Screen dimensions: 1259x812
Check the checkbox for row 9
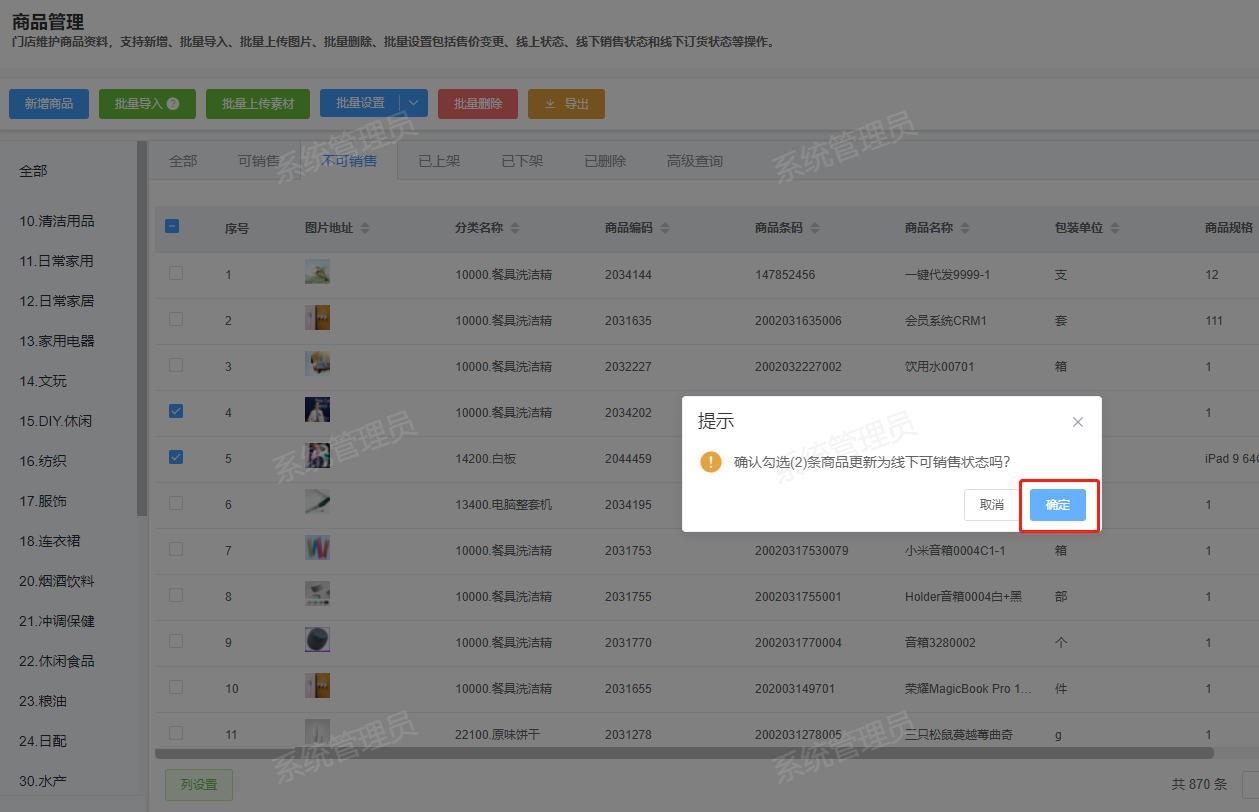point(176,641)
